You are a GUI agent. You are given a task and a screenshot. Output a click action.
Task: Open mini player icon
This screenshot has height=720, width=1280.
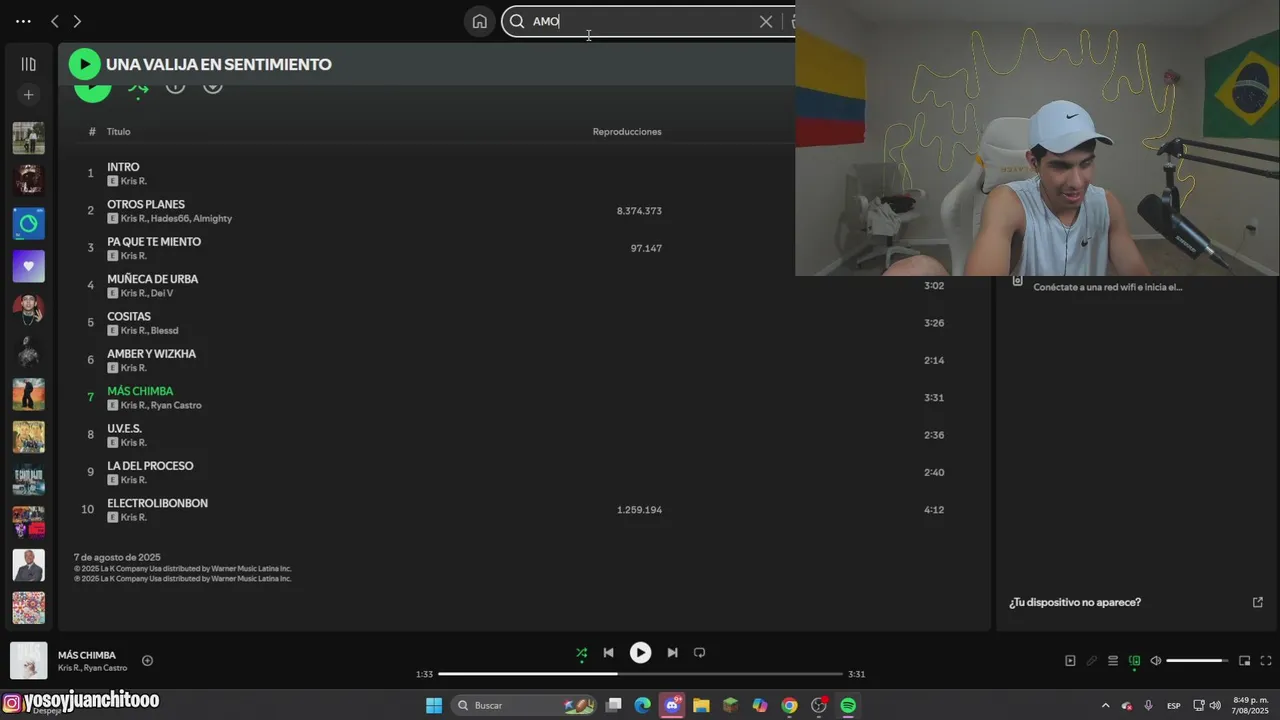tap(1245, 661)
